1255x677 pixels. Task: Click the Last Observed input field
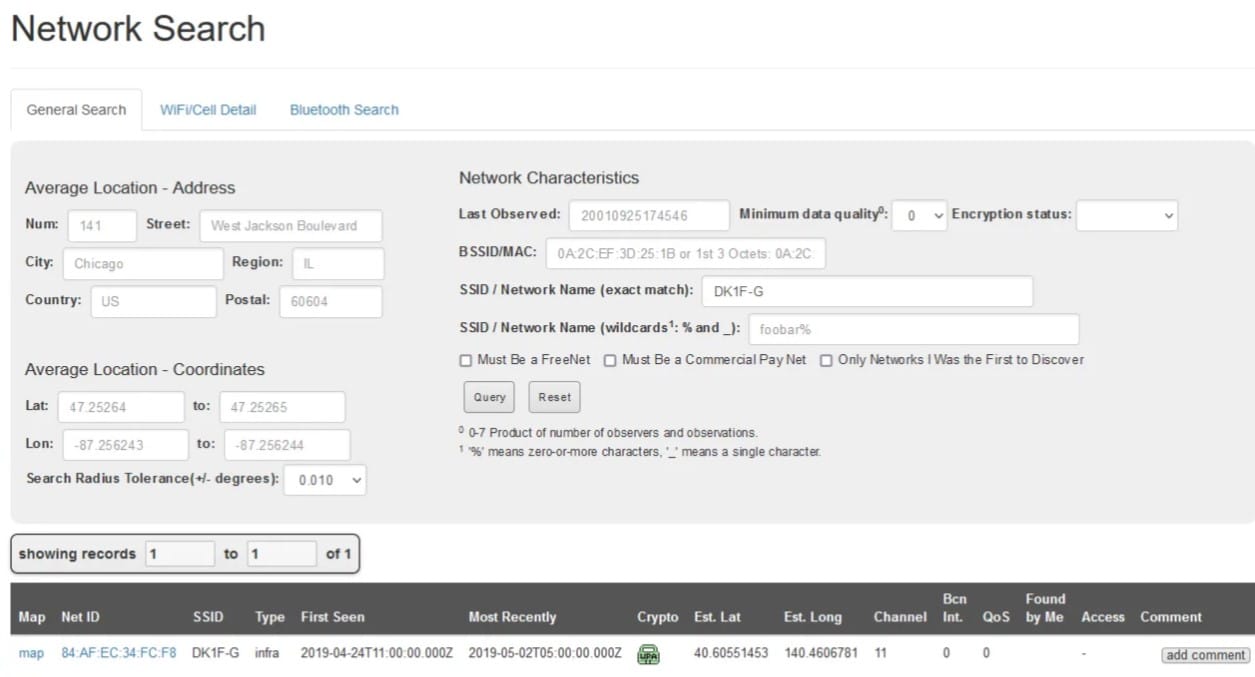pos(649,215)
